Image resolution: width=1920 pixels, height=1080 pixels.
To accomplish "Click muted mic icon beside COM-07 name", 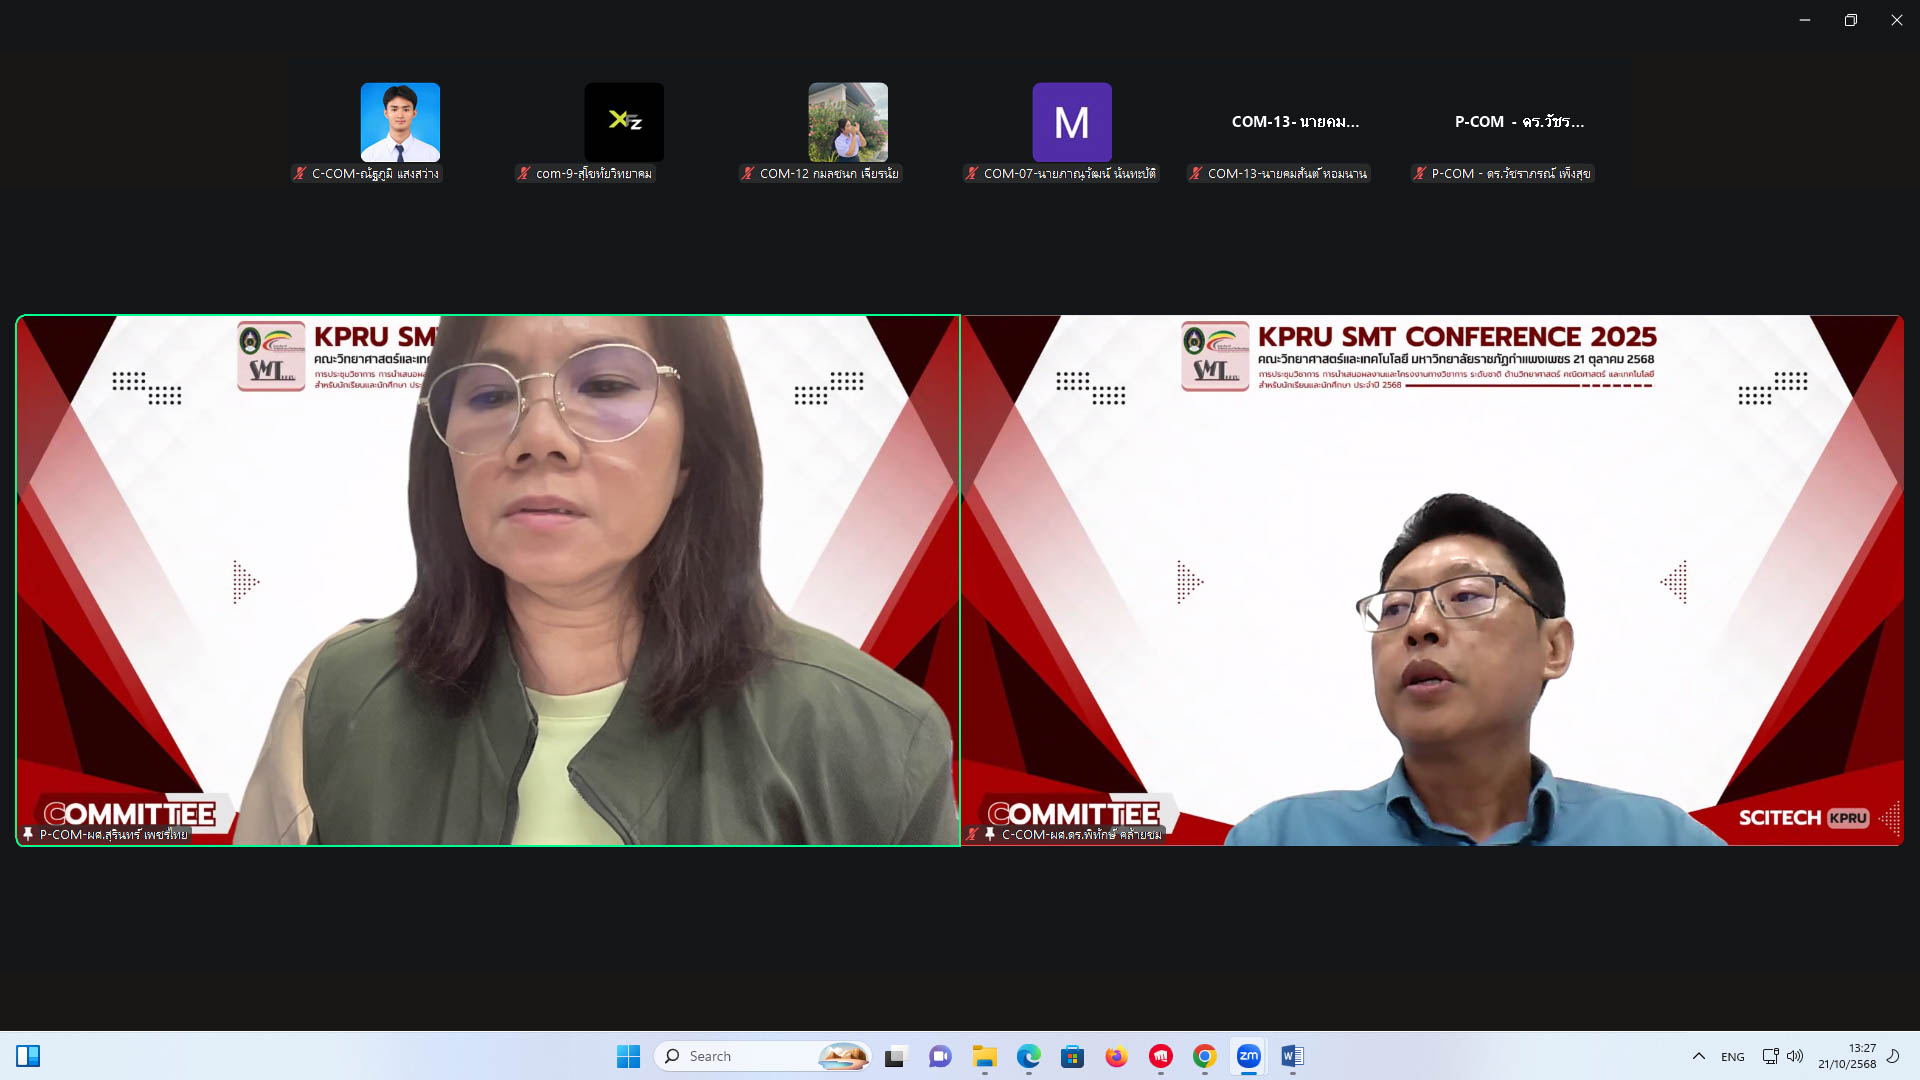I will [x=972, y=173].
